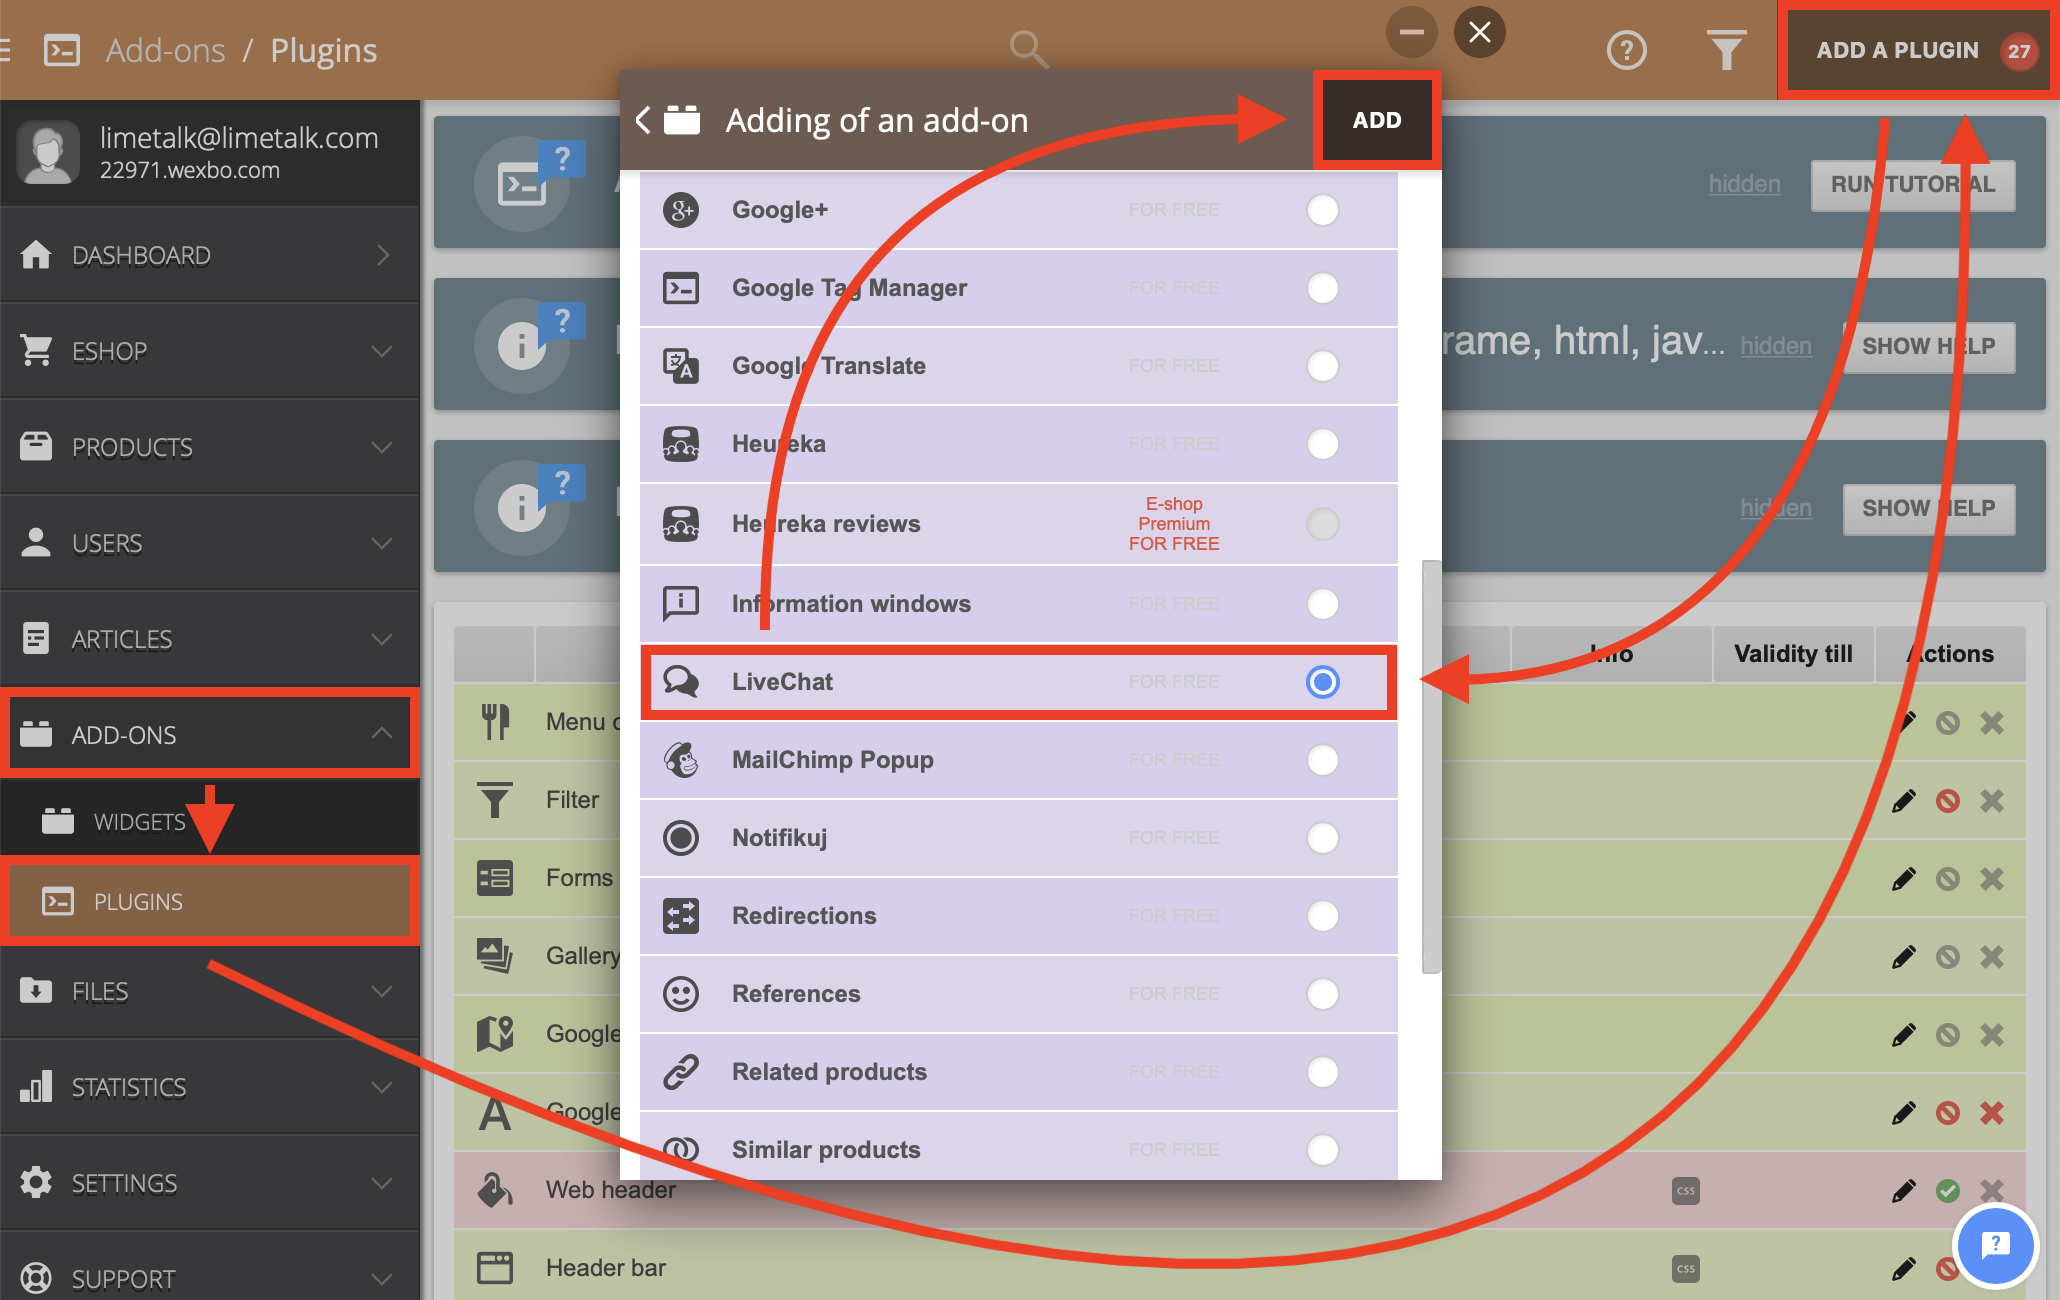Expand the Products sidebar chevron
Screen dimensions: 2060x1300
pos(382,447)
